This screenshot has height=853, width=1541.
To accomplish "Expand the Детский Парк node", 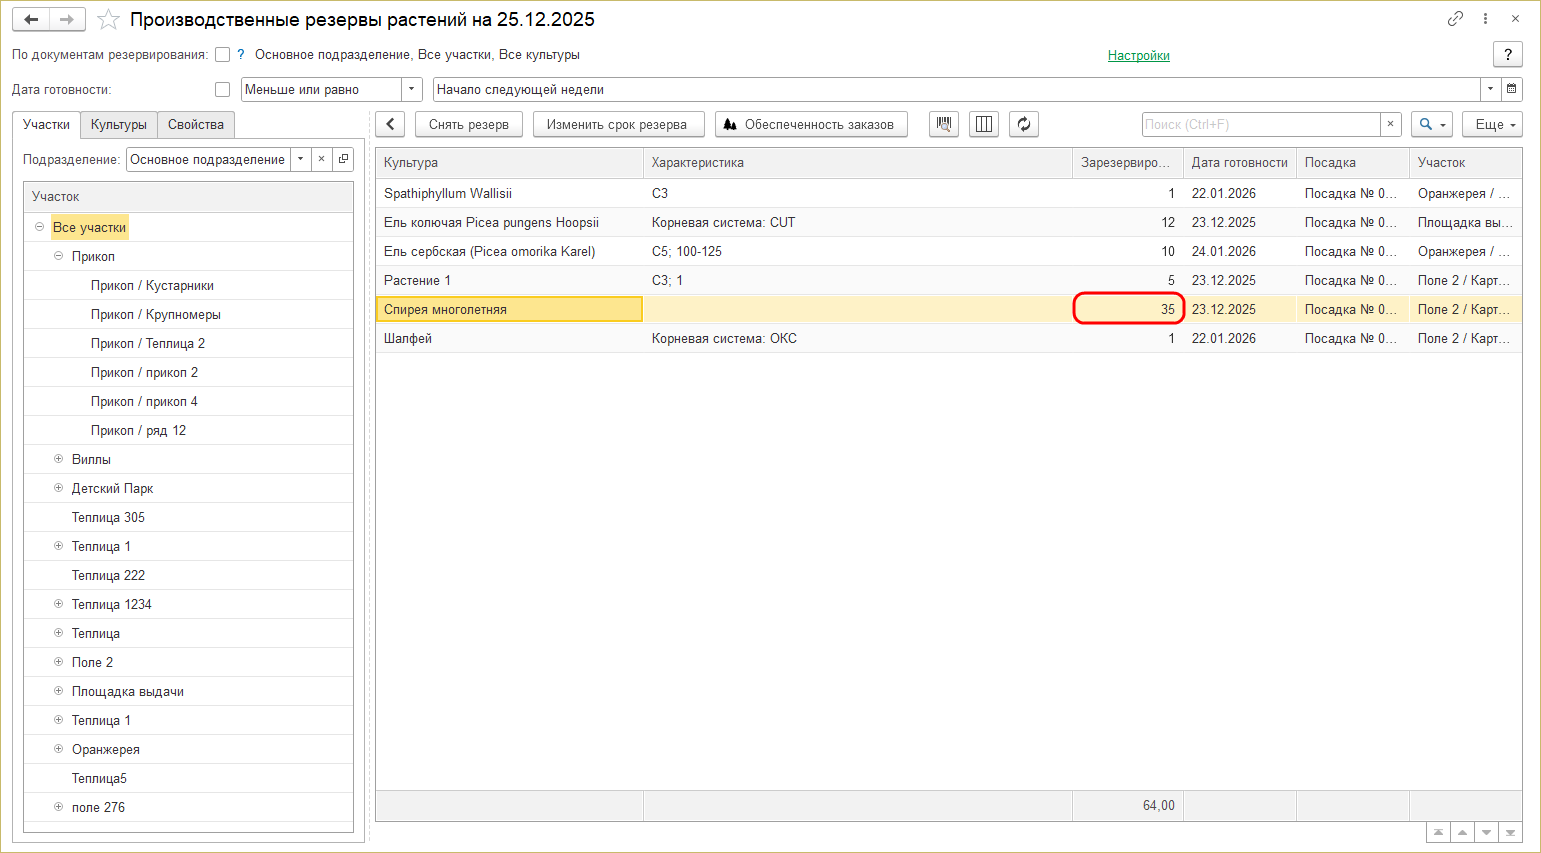I will pyautogui.click(x=58, y=488).
